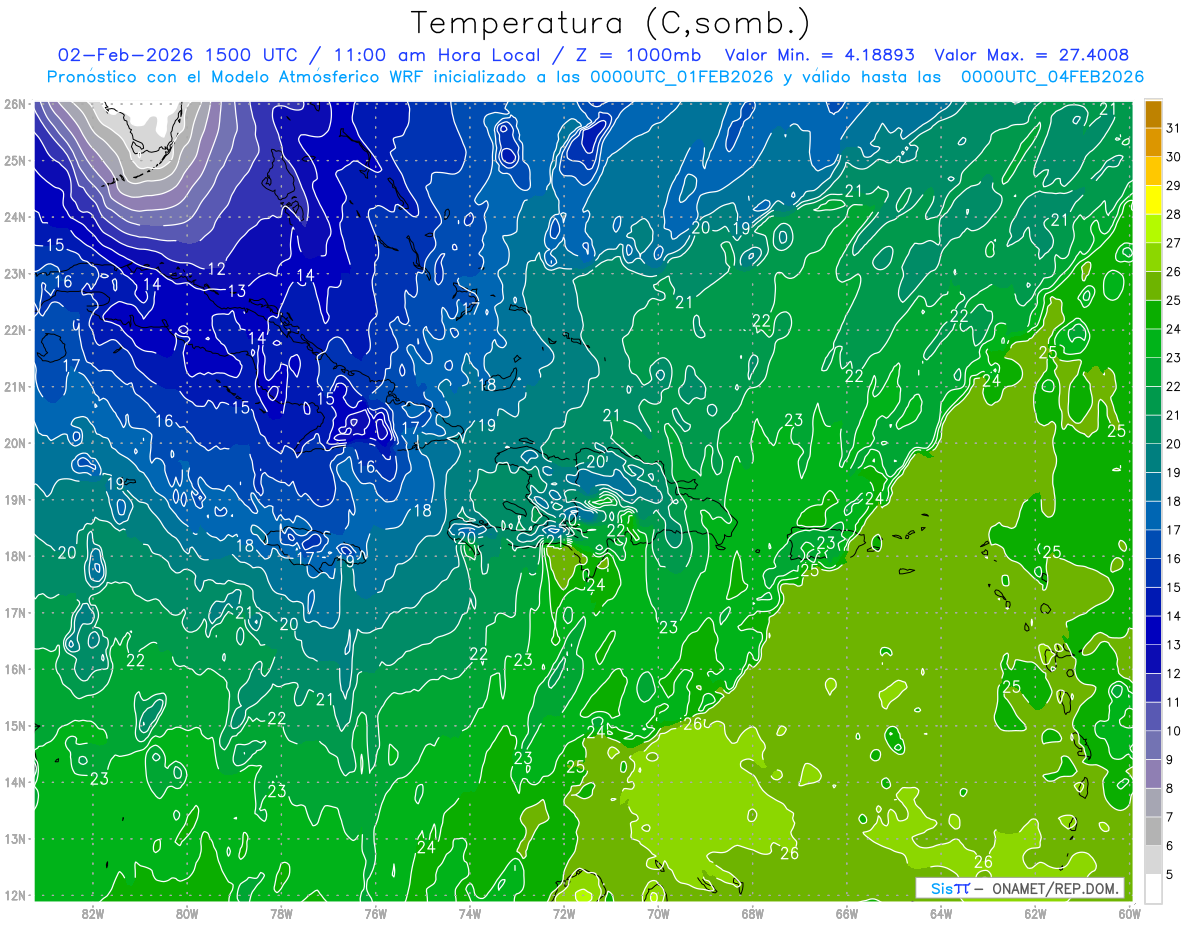Click the 14N latitude axis label

click(x=14, y=782)
